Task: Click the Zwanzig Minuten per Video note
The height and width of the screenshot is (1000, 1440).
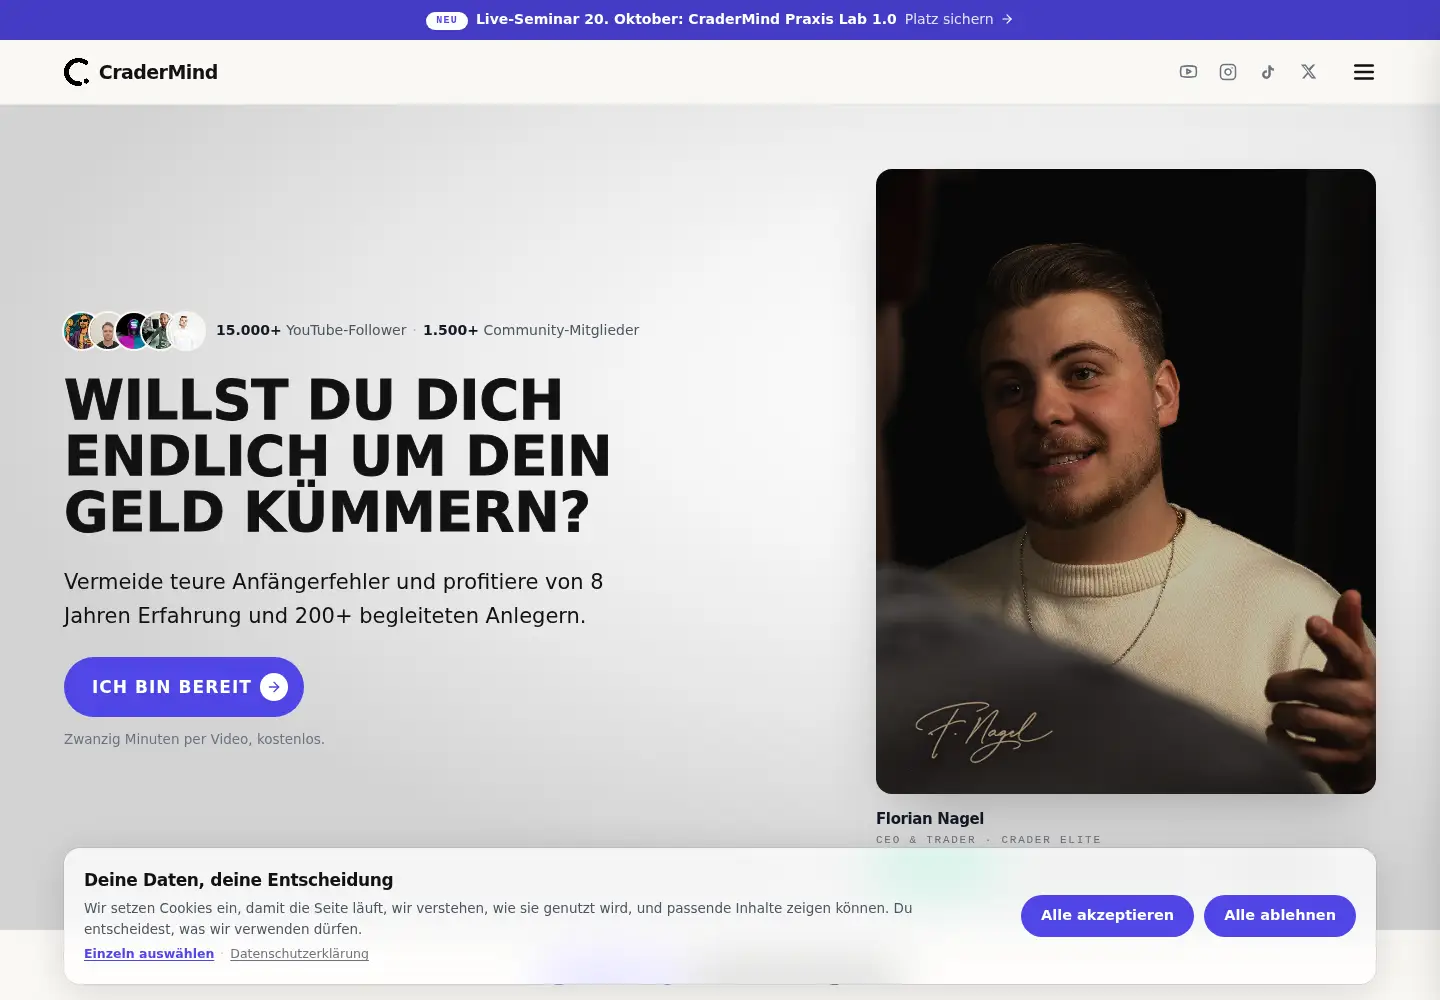Action: (194, 739)
